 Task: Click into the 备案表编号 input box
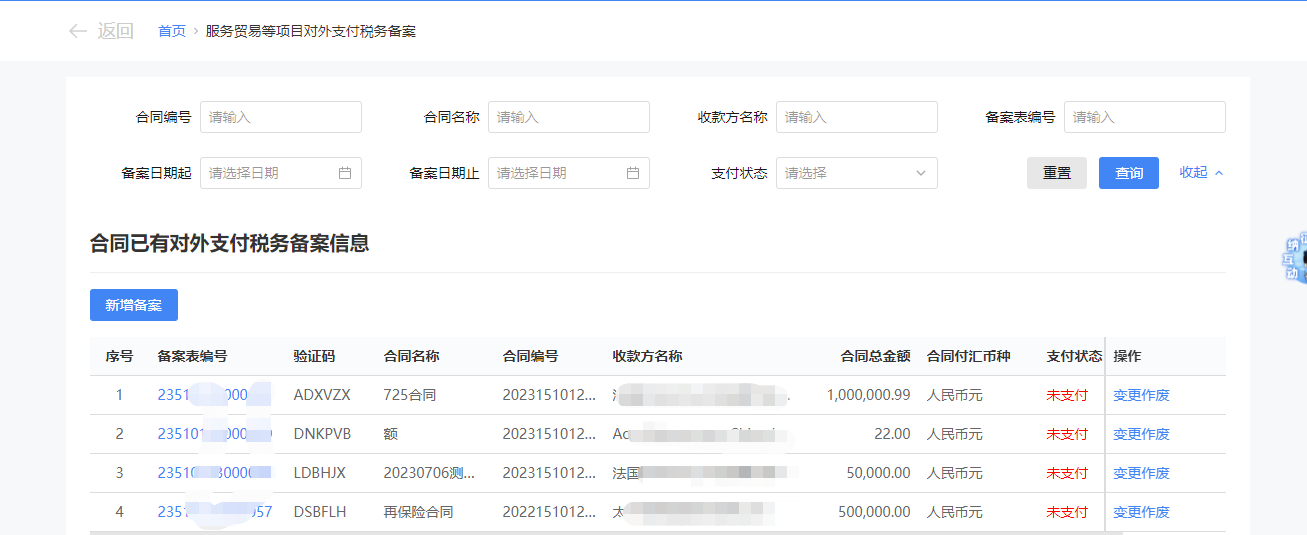pyautogui.click(x=1145, y=117)
